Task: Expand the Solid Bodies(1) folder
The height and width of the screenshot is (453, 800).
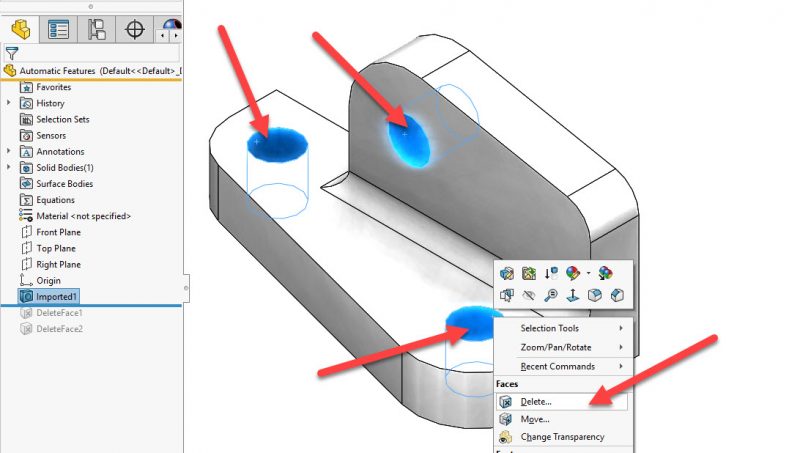Action: (x=9, y=167)
